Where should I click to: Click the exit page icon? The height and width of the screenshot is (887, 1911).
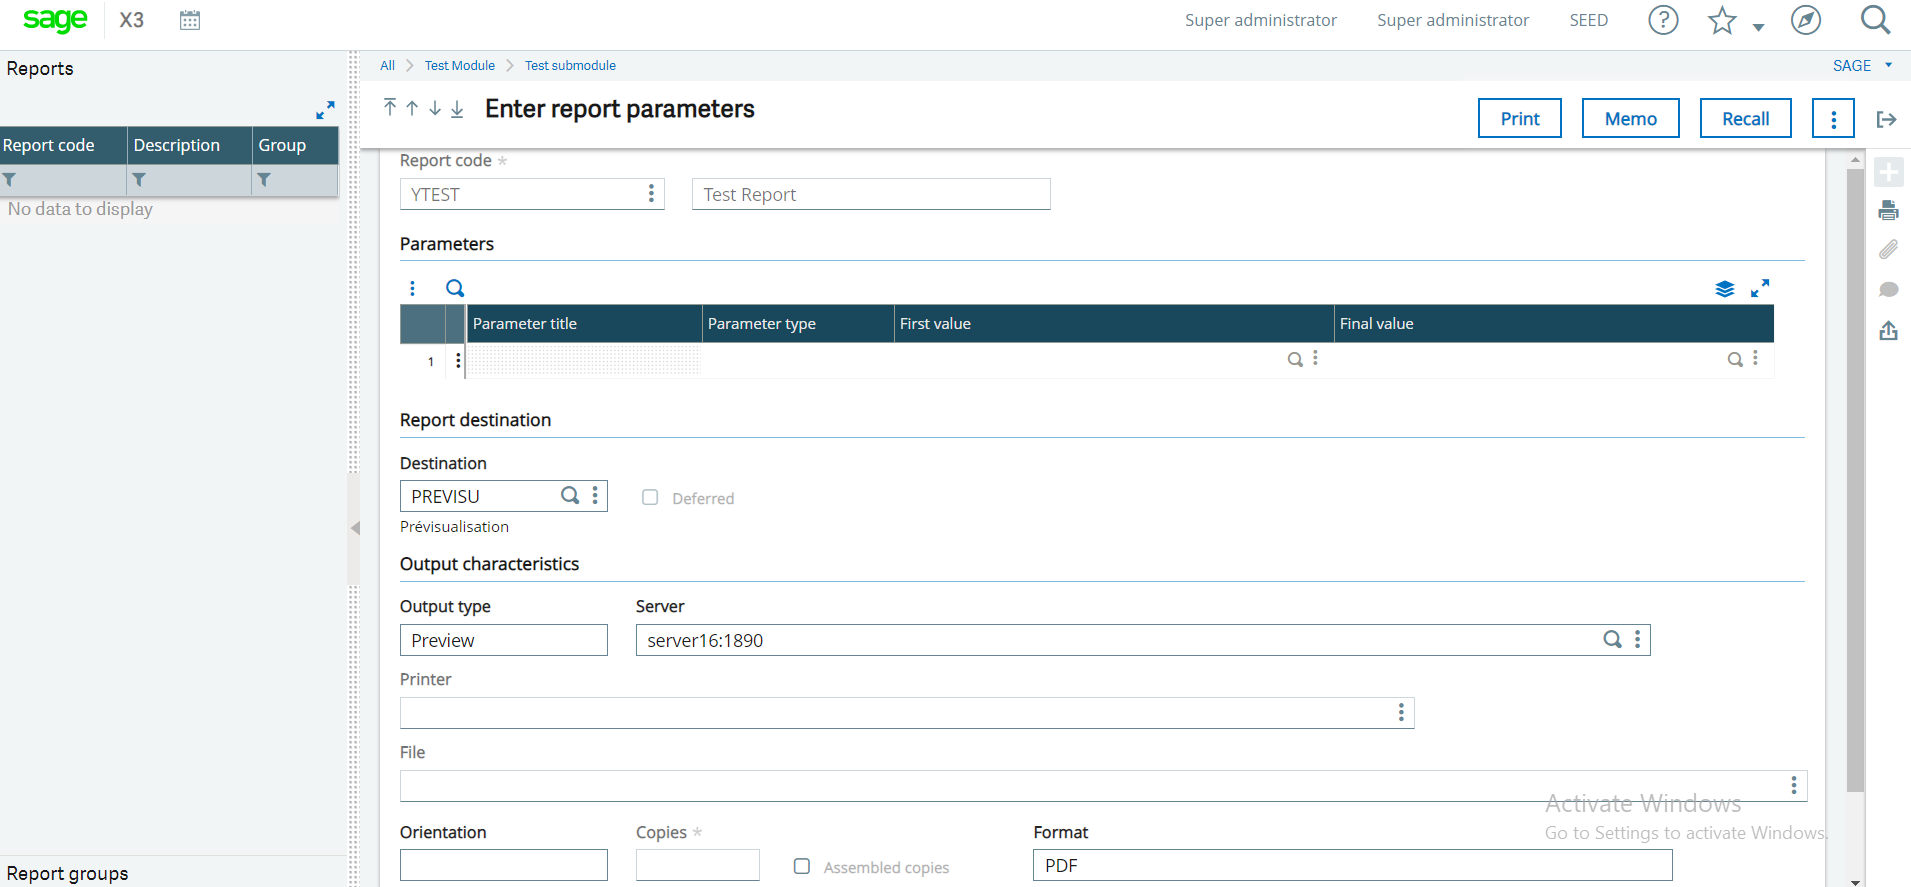click(x=1887, y=119)
